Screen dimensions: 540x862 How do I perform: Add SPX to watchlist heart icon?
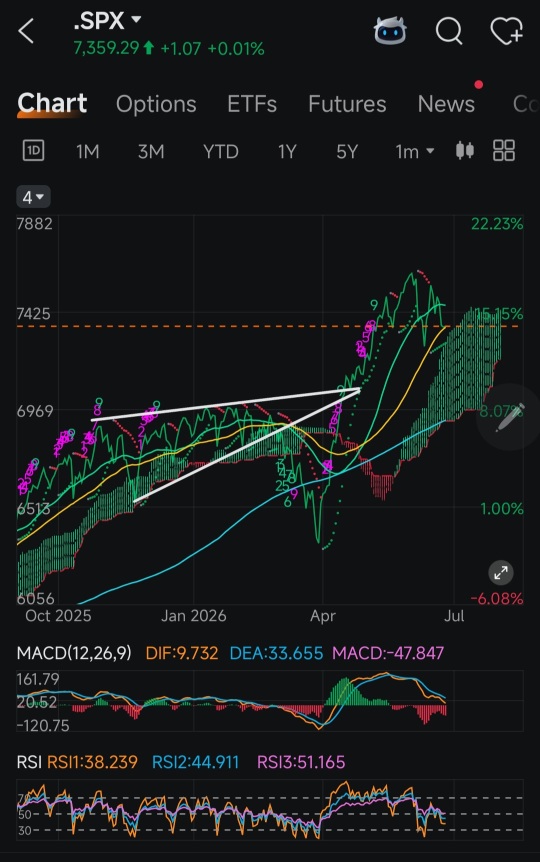tap(506, 31)
